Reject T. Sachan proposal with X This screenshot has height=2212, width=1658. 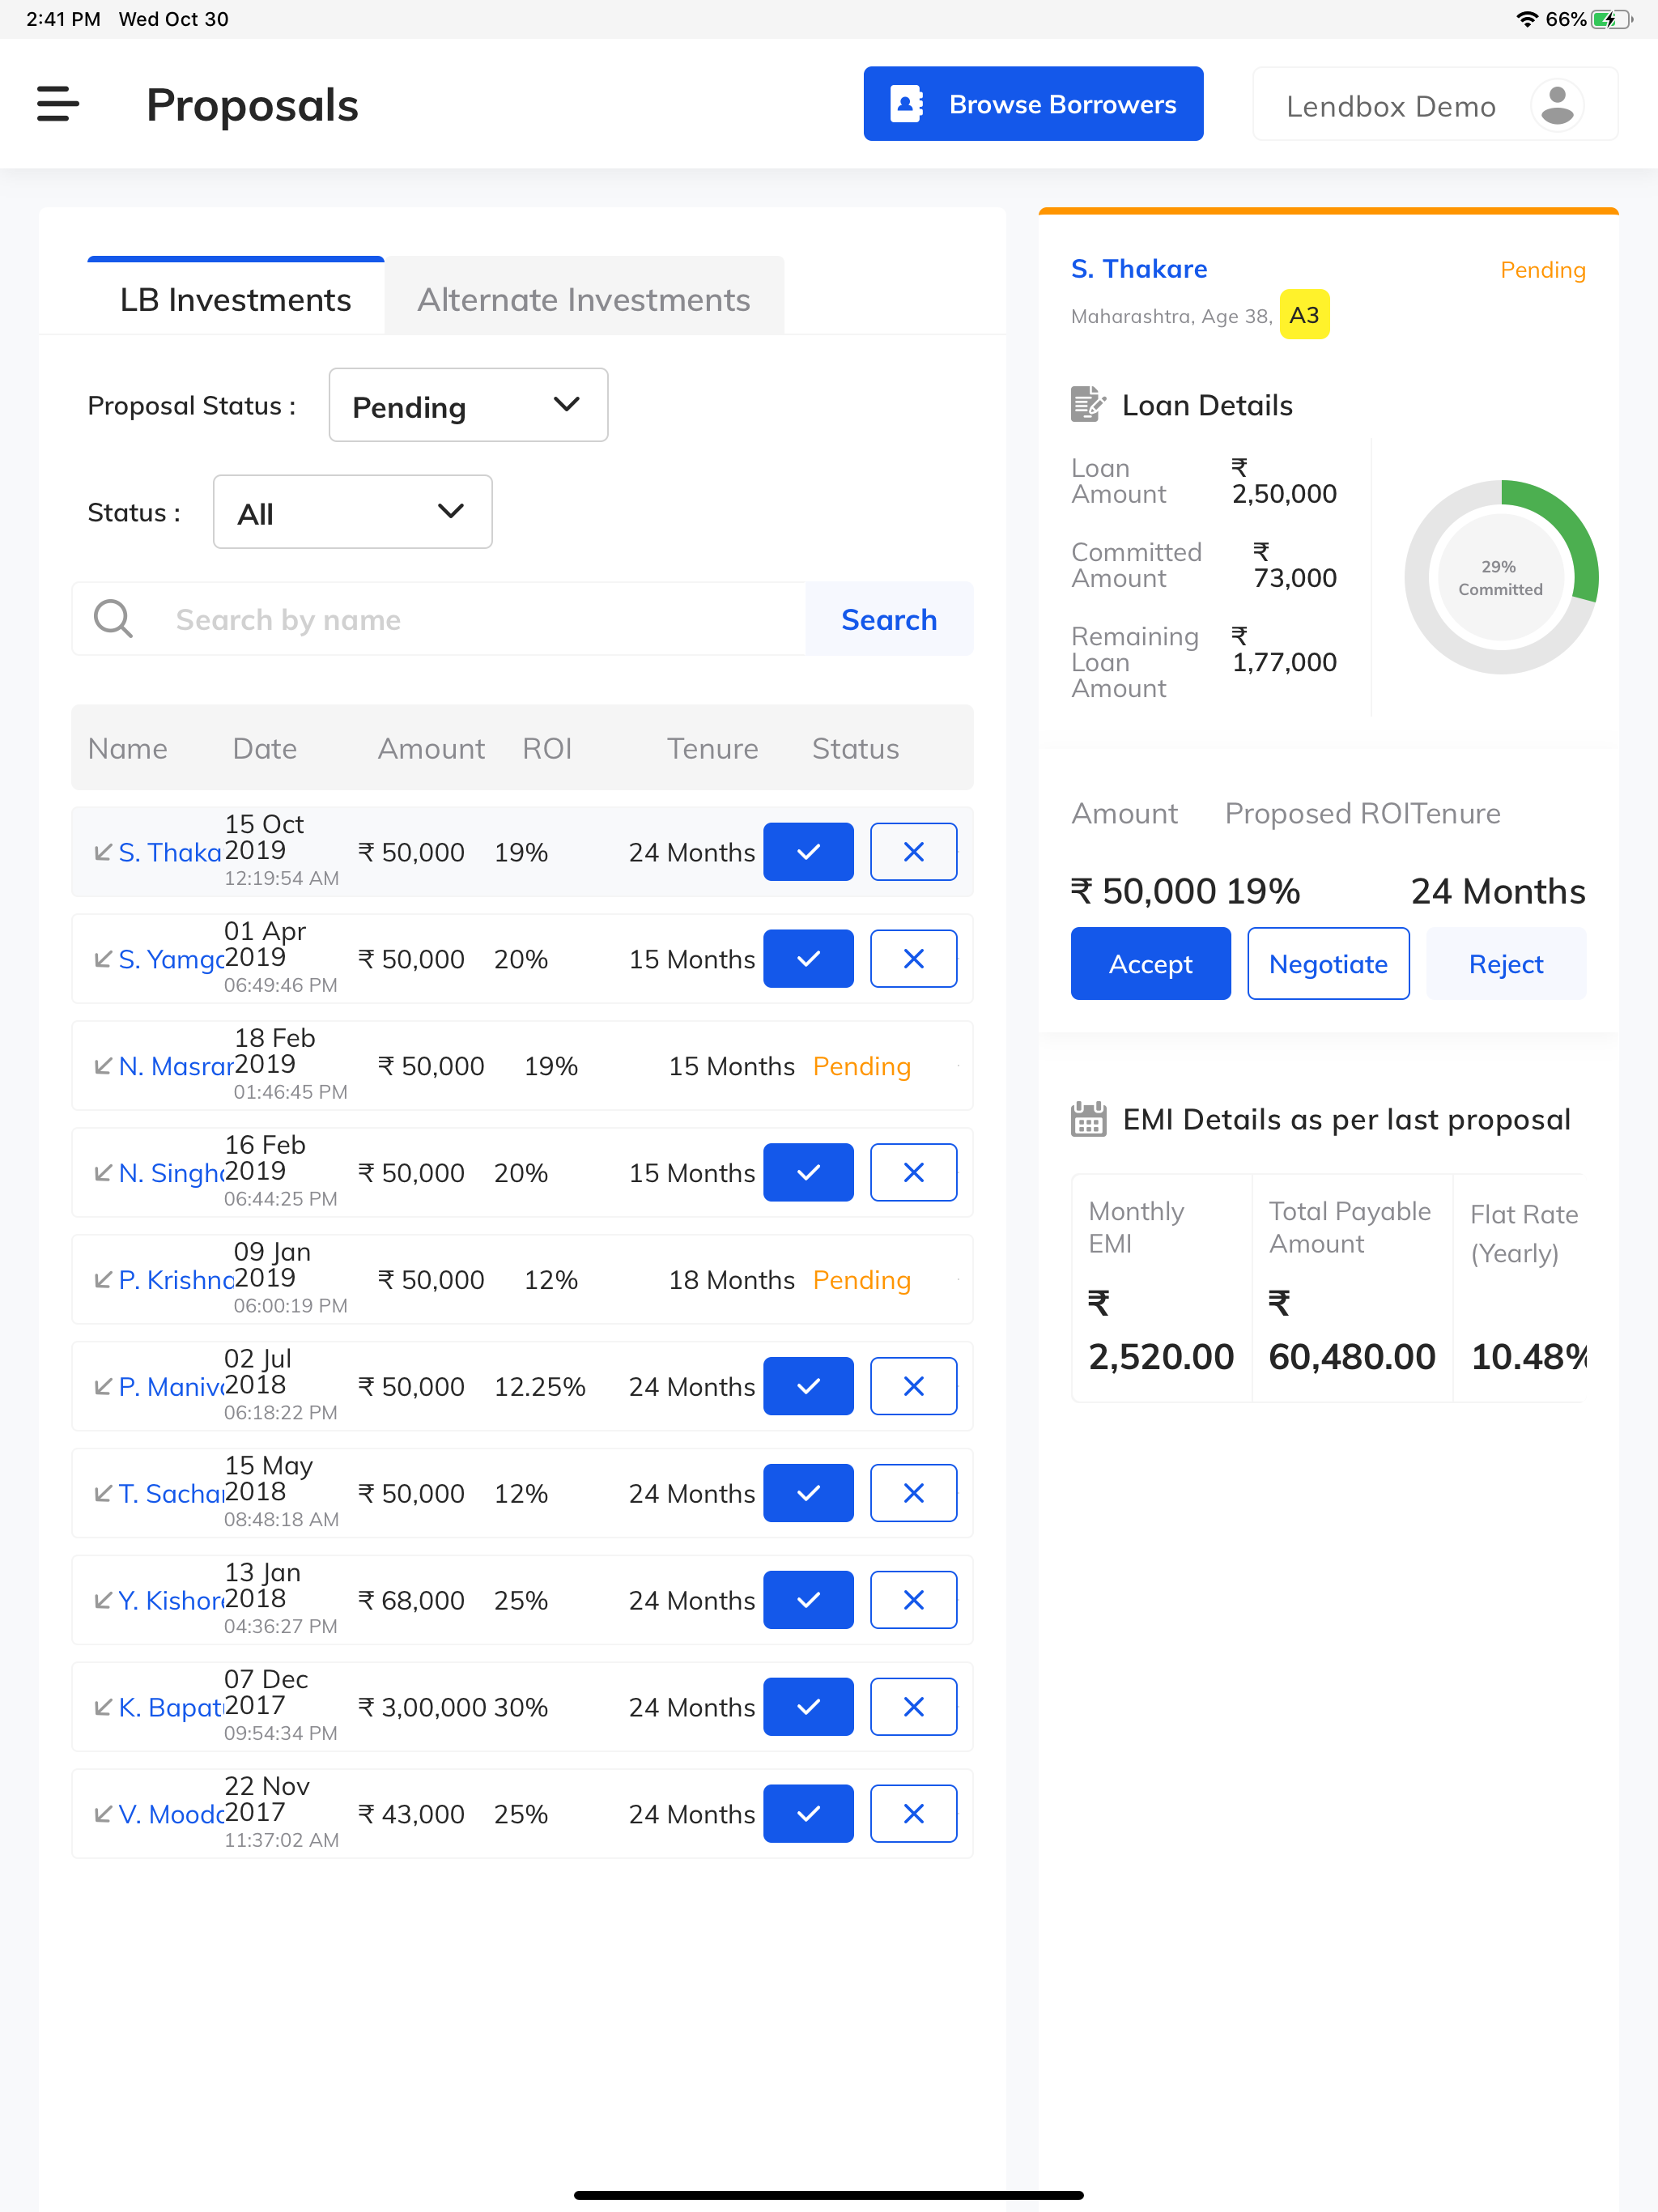913,1493
